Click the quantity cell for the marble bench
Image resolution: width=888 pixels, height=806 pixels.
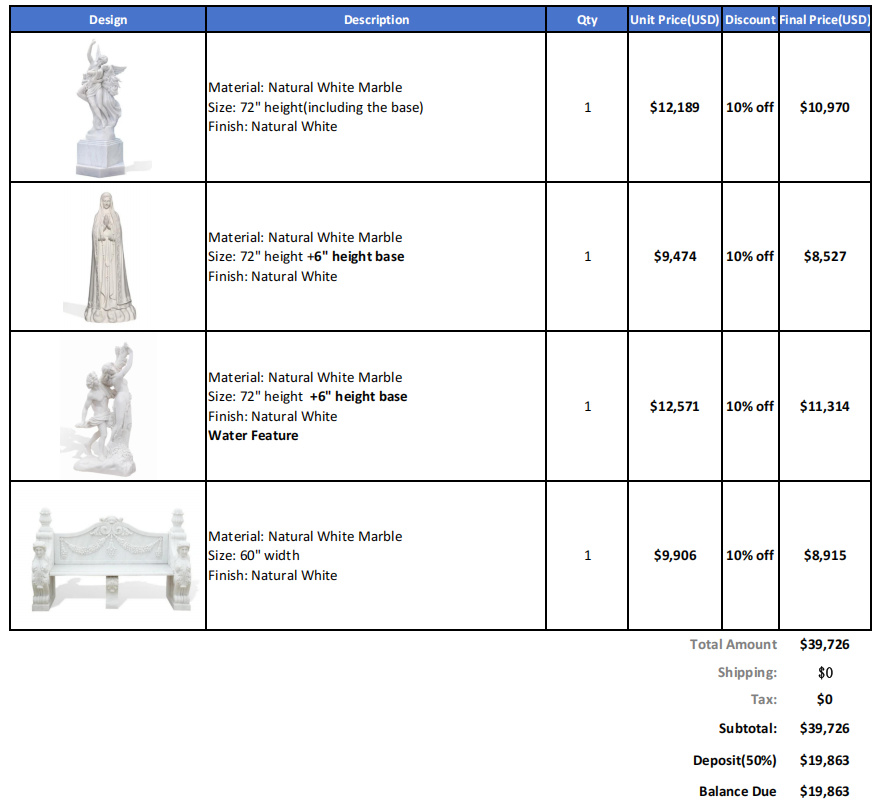(587, 555)
